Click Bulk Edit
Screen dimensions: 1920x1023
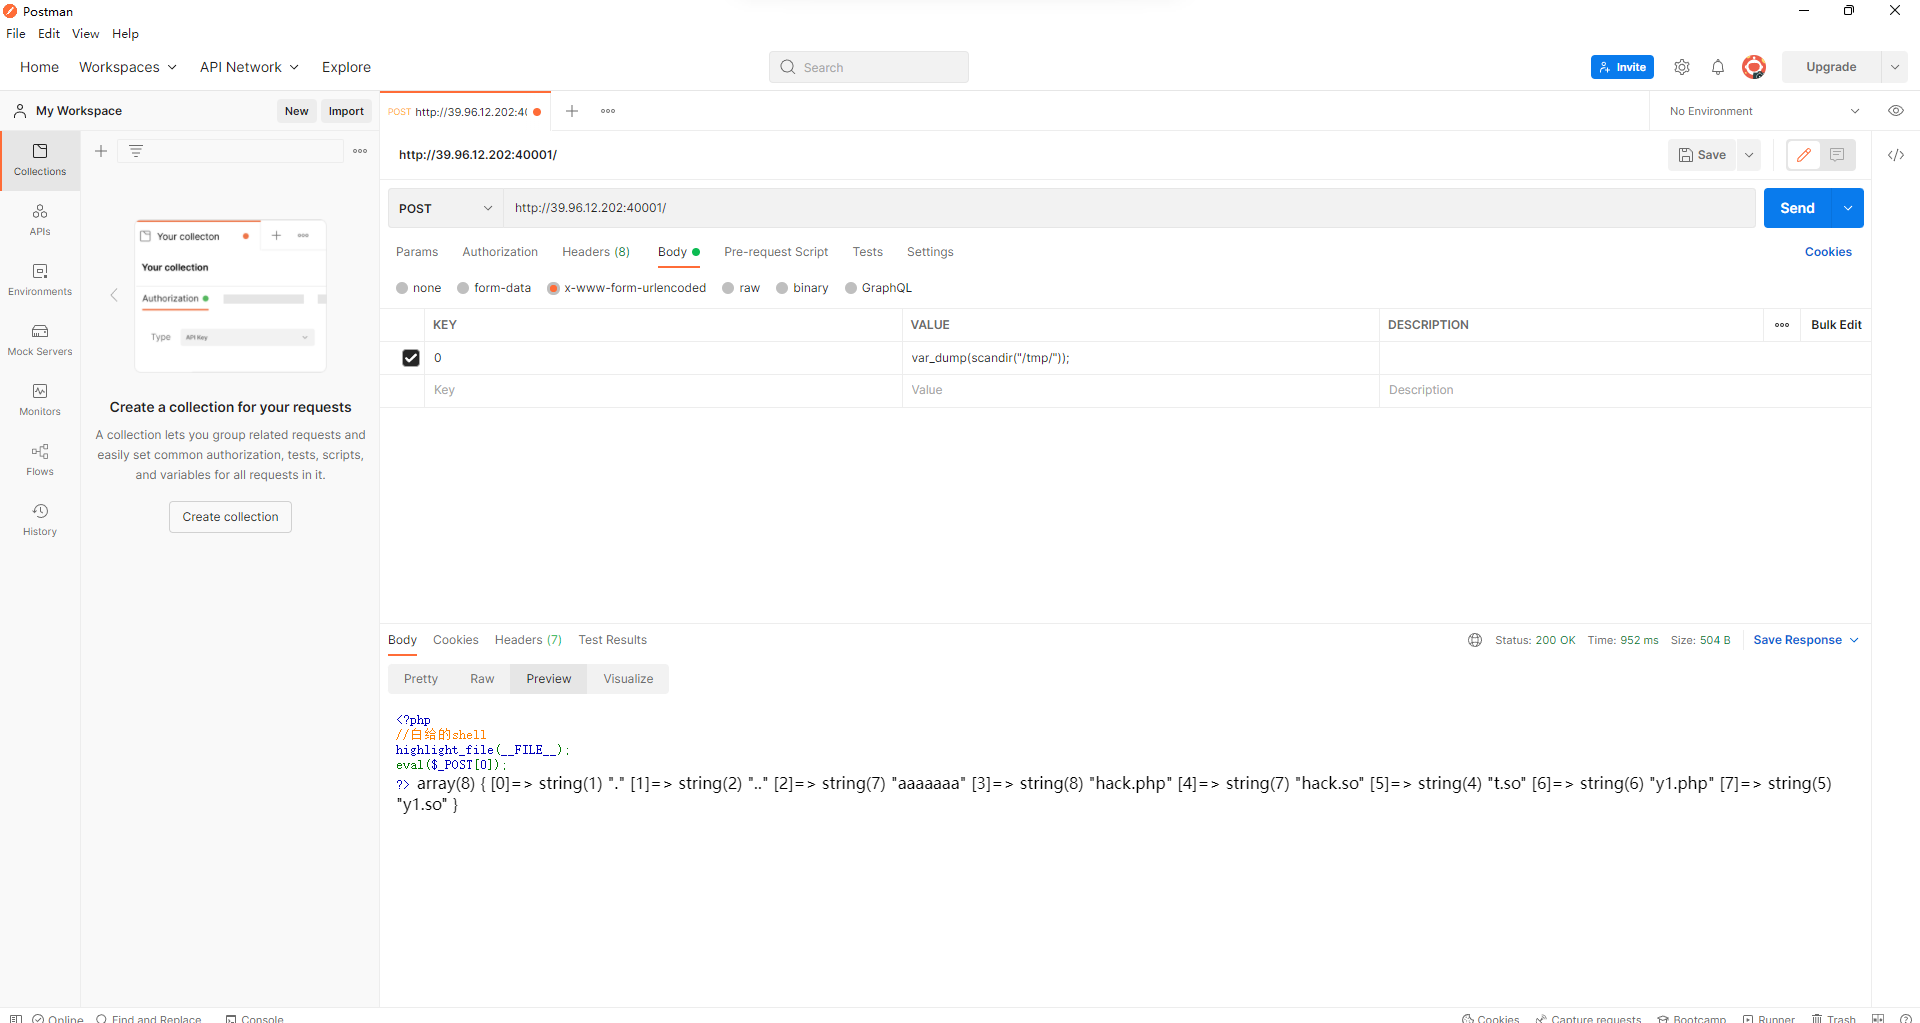point(1836,325)
